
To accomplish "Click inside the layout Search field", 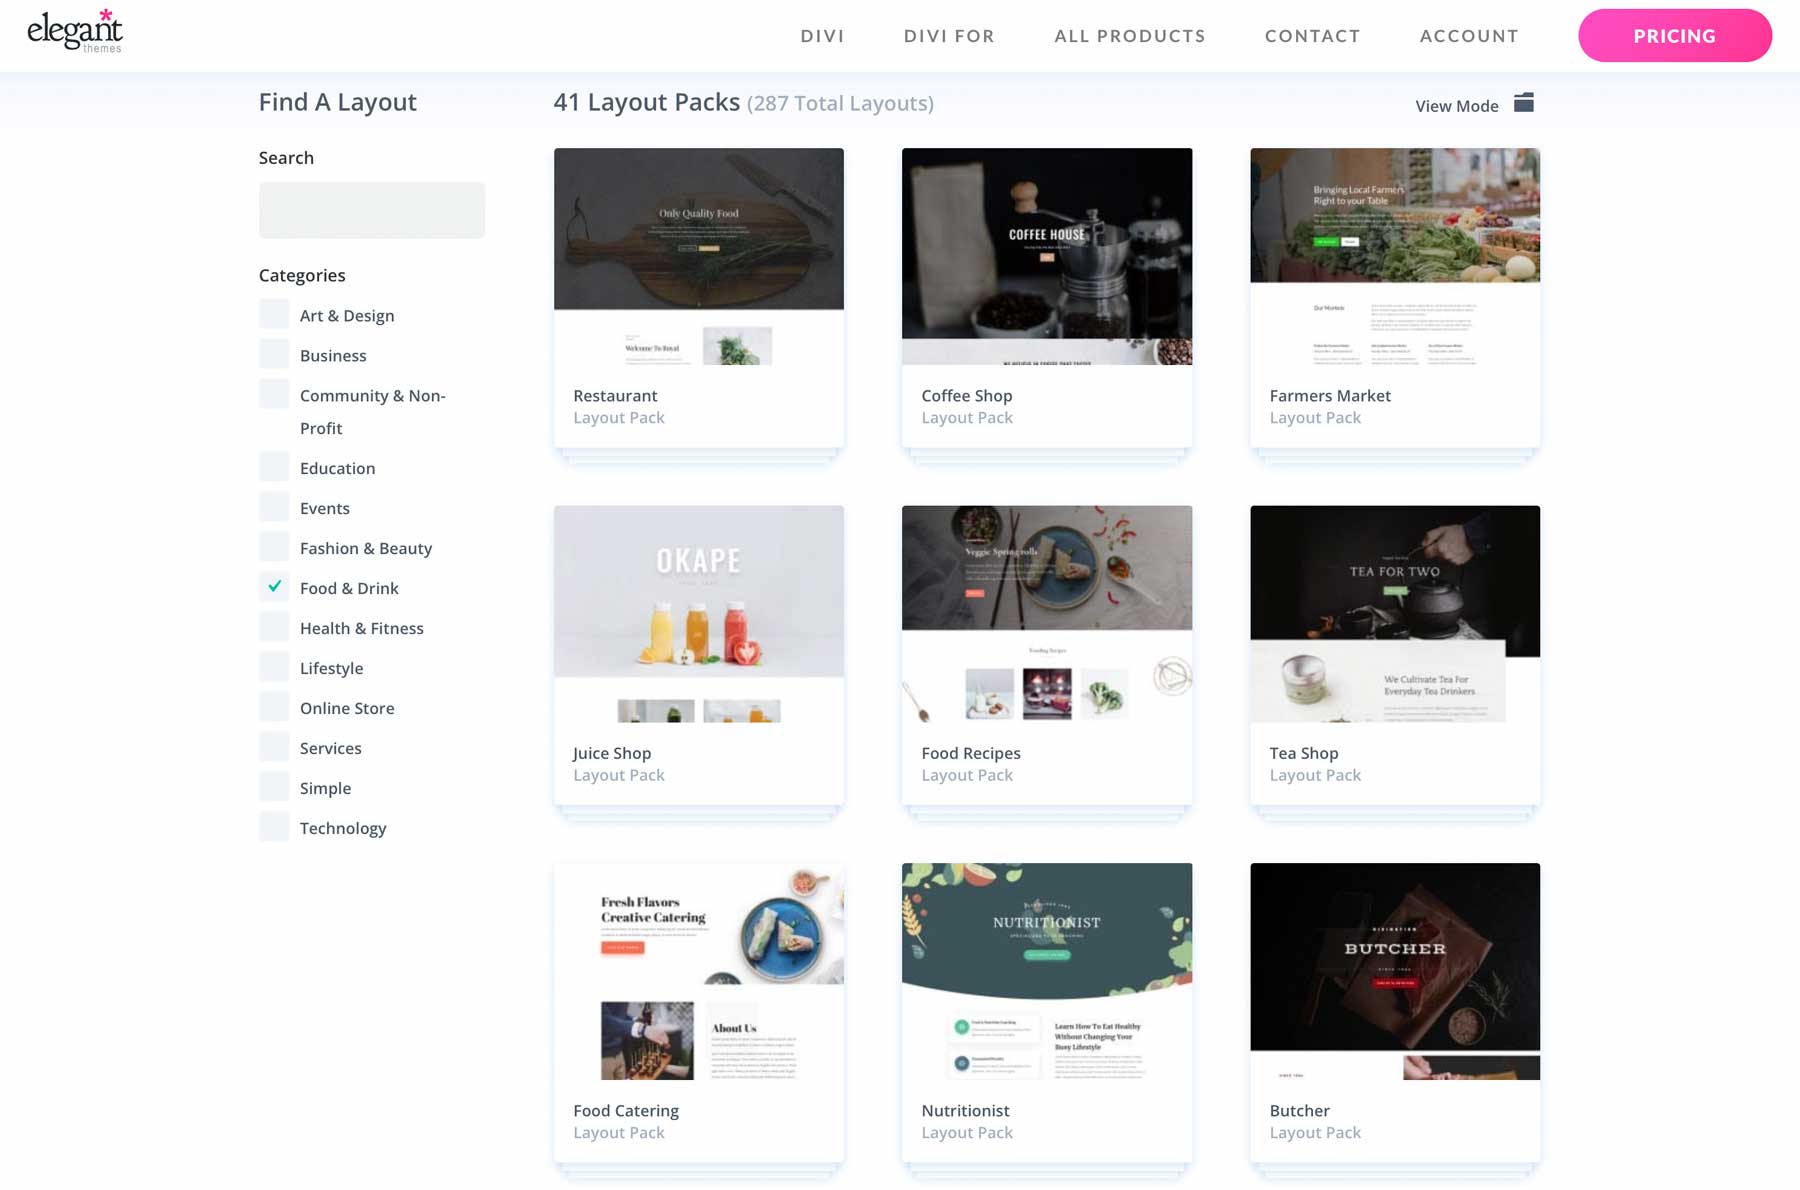I will click(371, 209).
